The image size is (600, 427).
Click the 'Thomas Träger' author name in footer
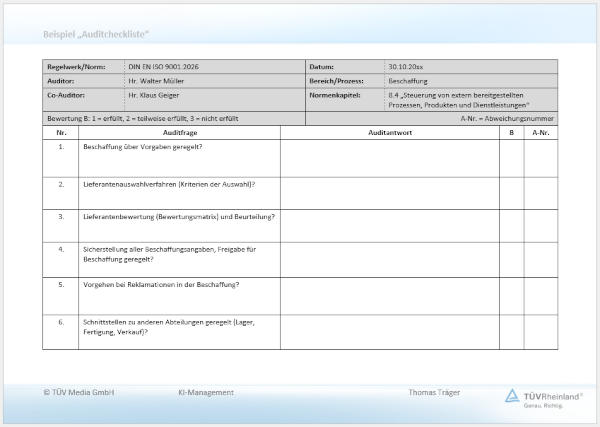click(x=434, y=392)
